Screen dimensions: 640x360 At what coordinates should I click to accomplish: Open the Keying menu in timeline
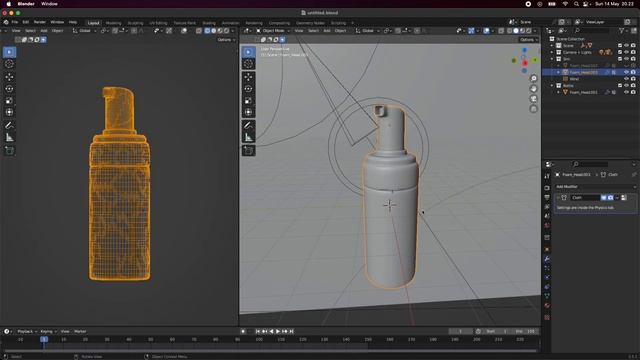tap(48, 331)
